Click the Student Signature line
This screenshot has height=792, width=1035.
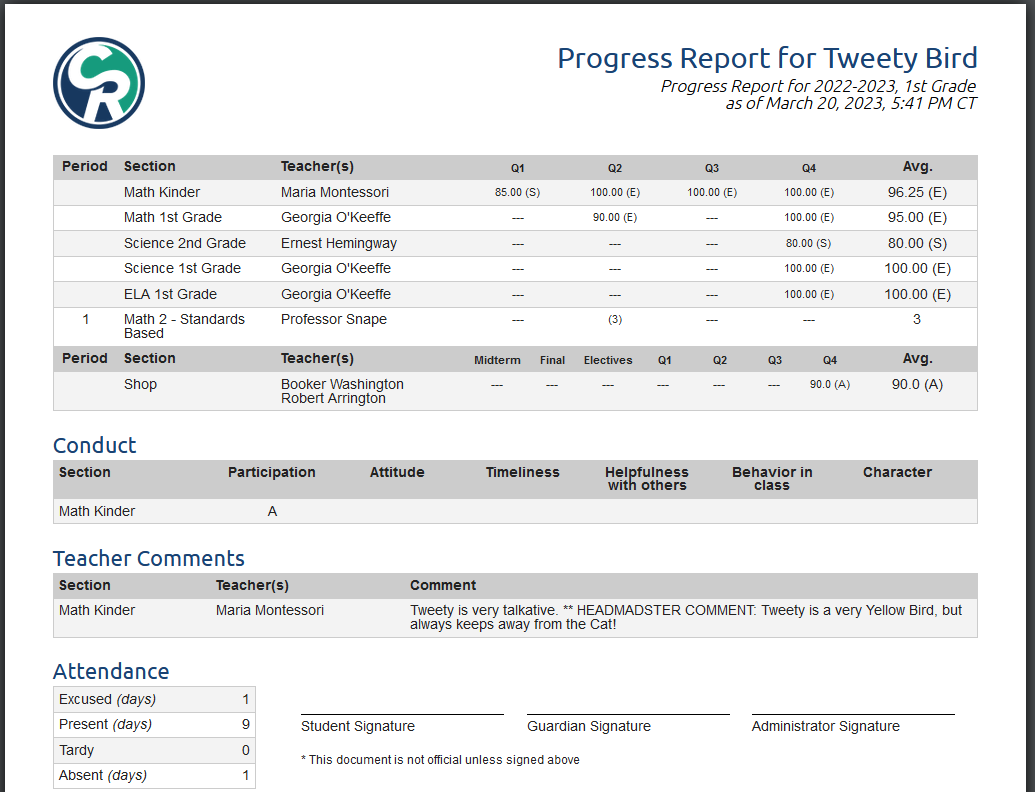coord(402,716)
